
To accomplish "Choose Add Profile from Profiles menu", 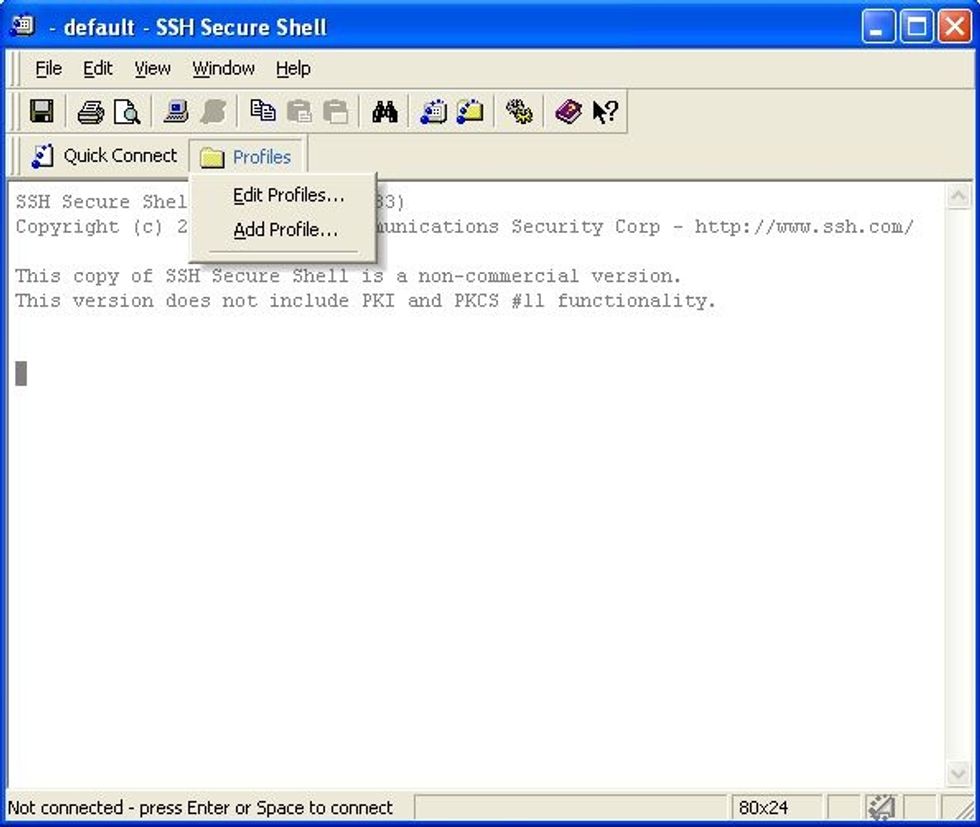I will click(285, 230).
